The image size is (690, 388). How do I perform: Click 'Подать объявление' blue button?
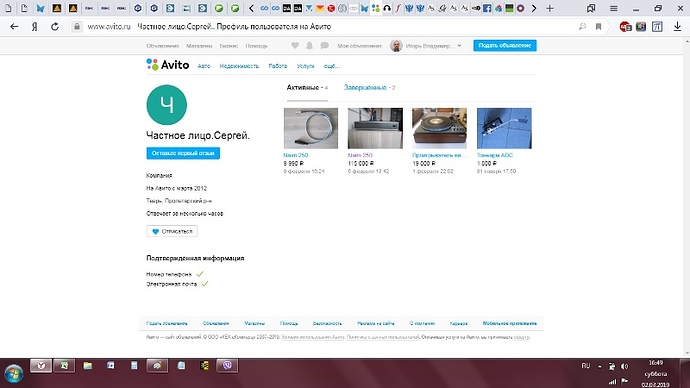tap(505, 45)
